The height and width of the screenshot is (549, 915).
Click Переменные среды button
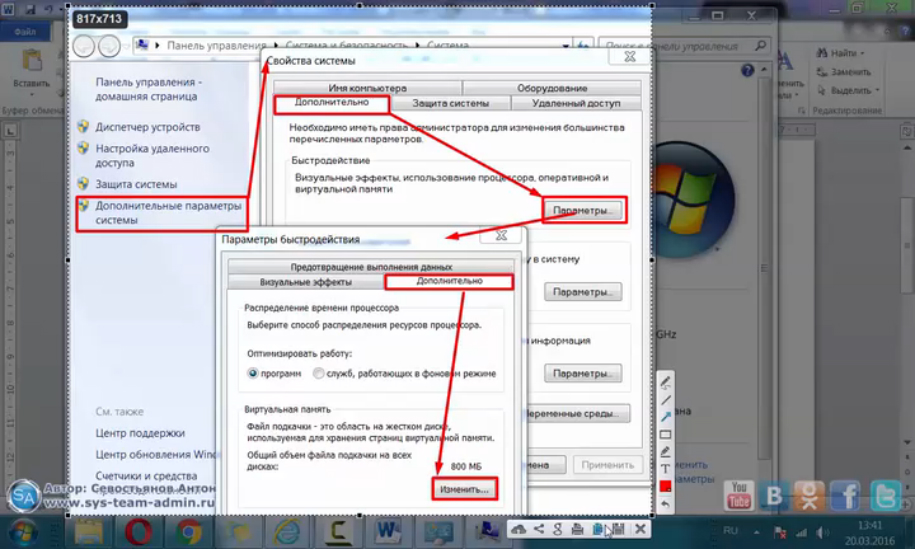tap(578, 414)
